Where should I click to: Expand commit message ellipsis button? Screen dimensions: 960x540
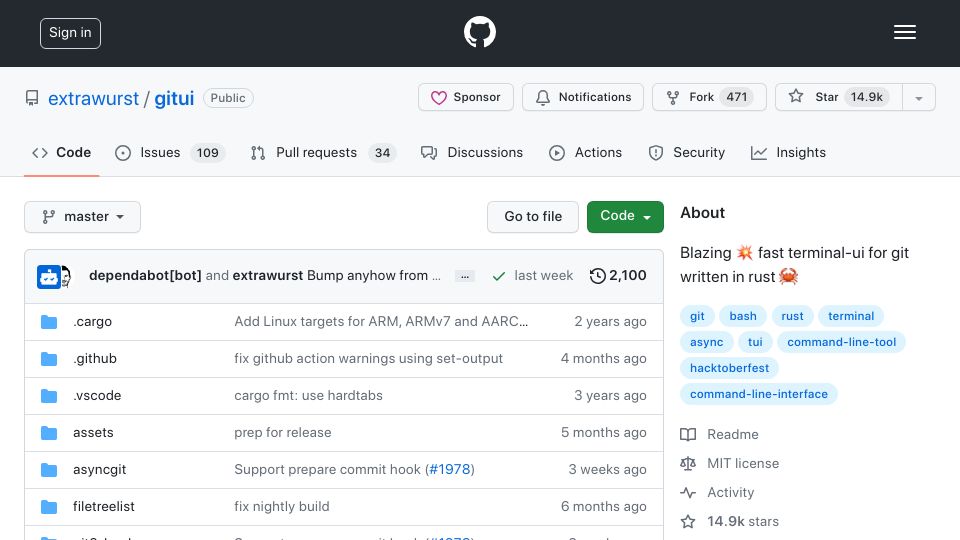click(x=465, y=276)
